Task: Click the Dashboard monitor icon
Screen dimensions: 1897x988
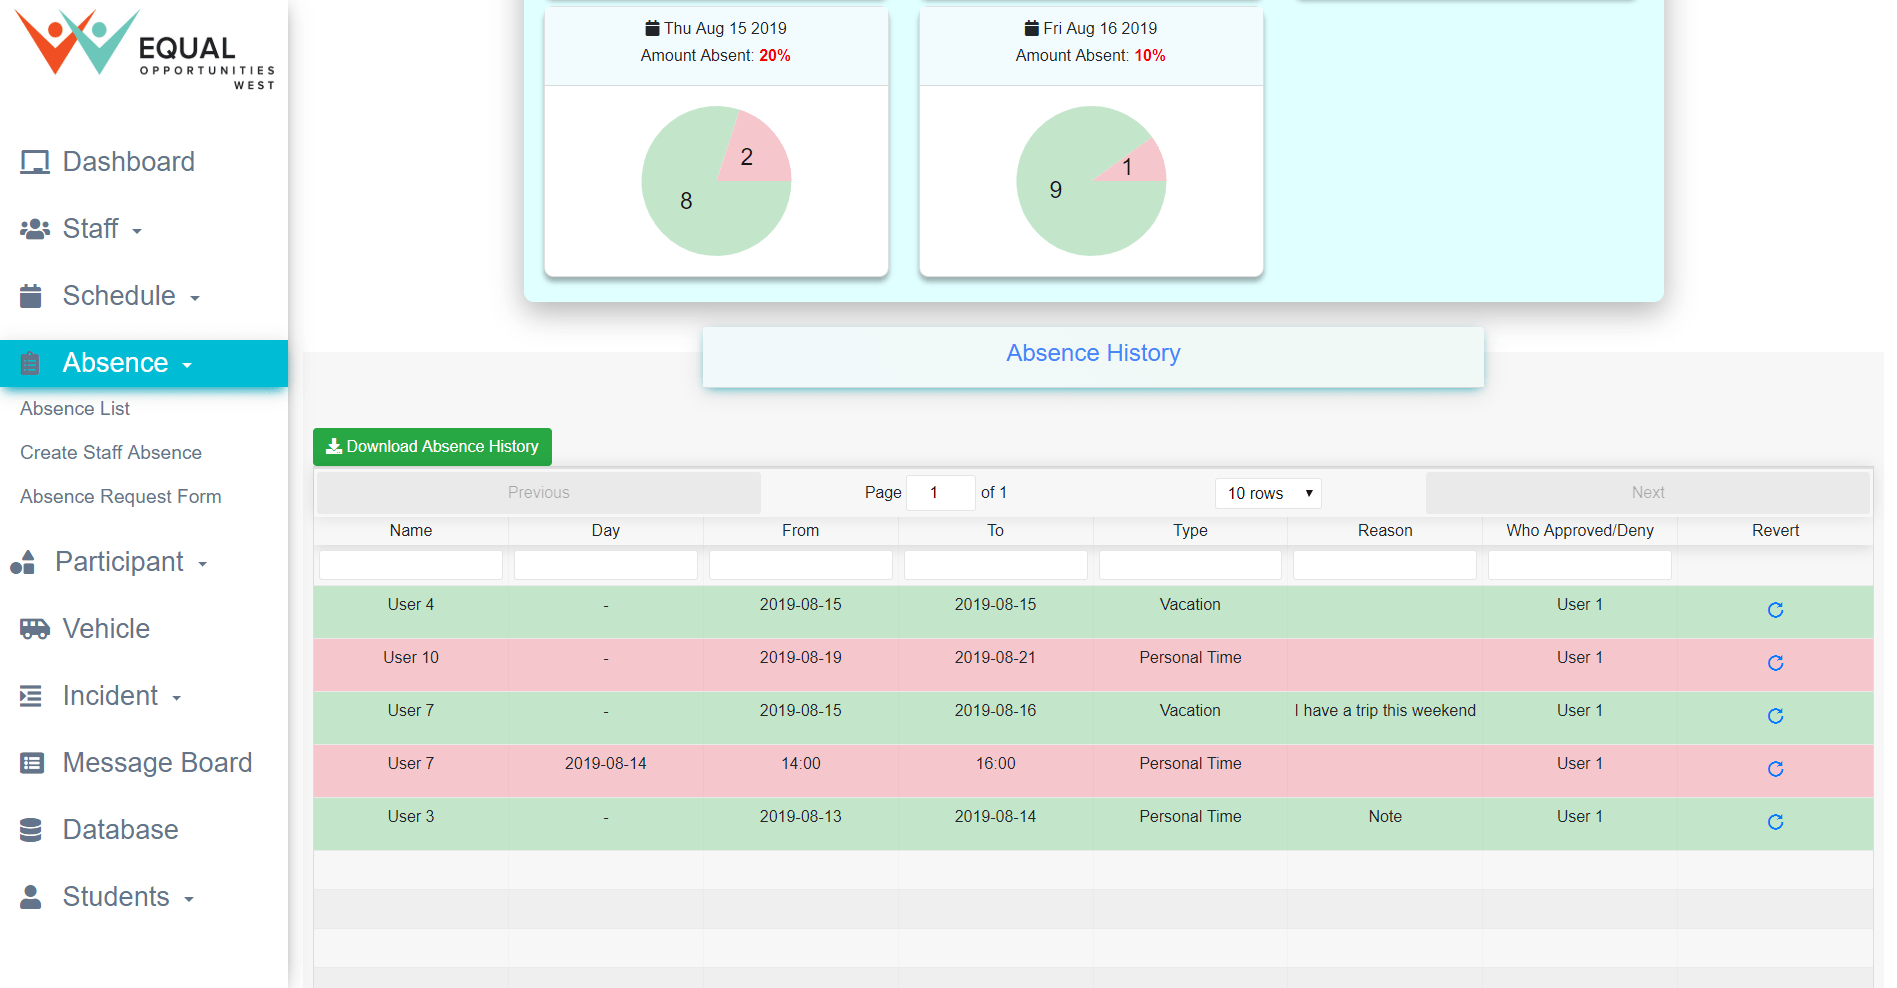Action: point(34,162)
